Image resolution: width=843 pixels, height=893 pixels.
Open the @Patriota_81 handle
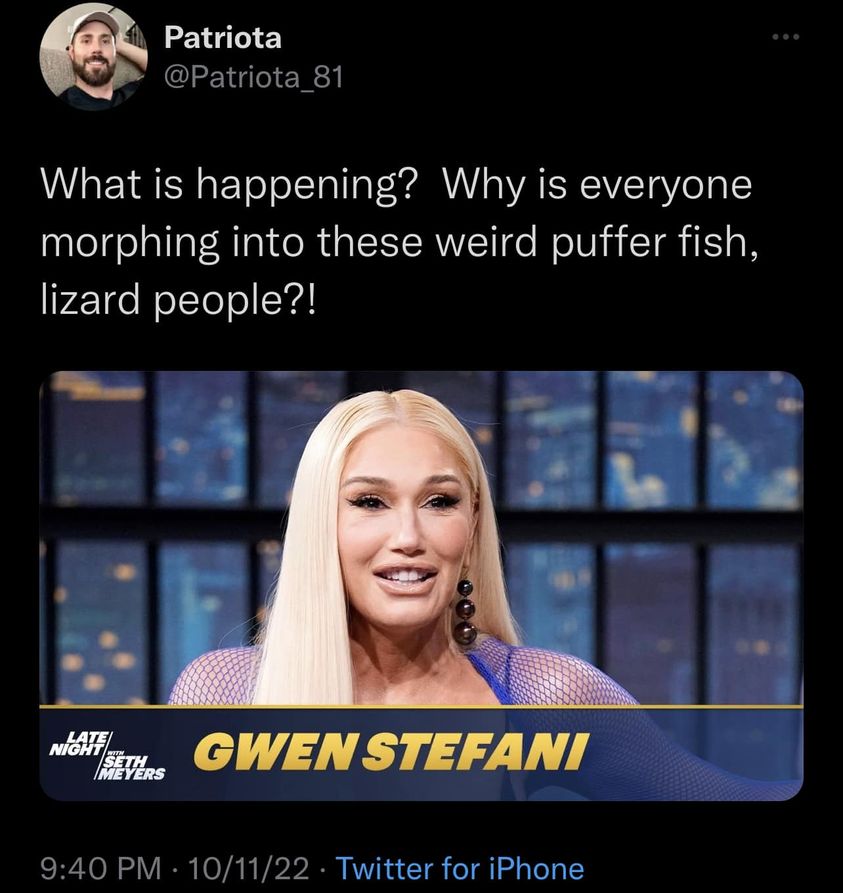pyautogui.click(x=253, y=77)
